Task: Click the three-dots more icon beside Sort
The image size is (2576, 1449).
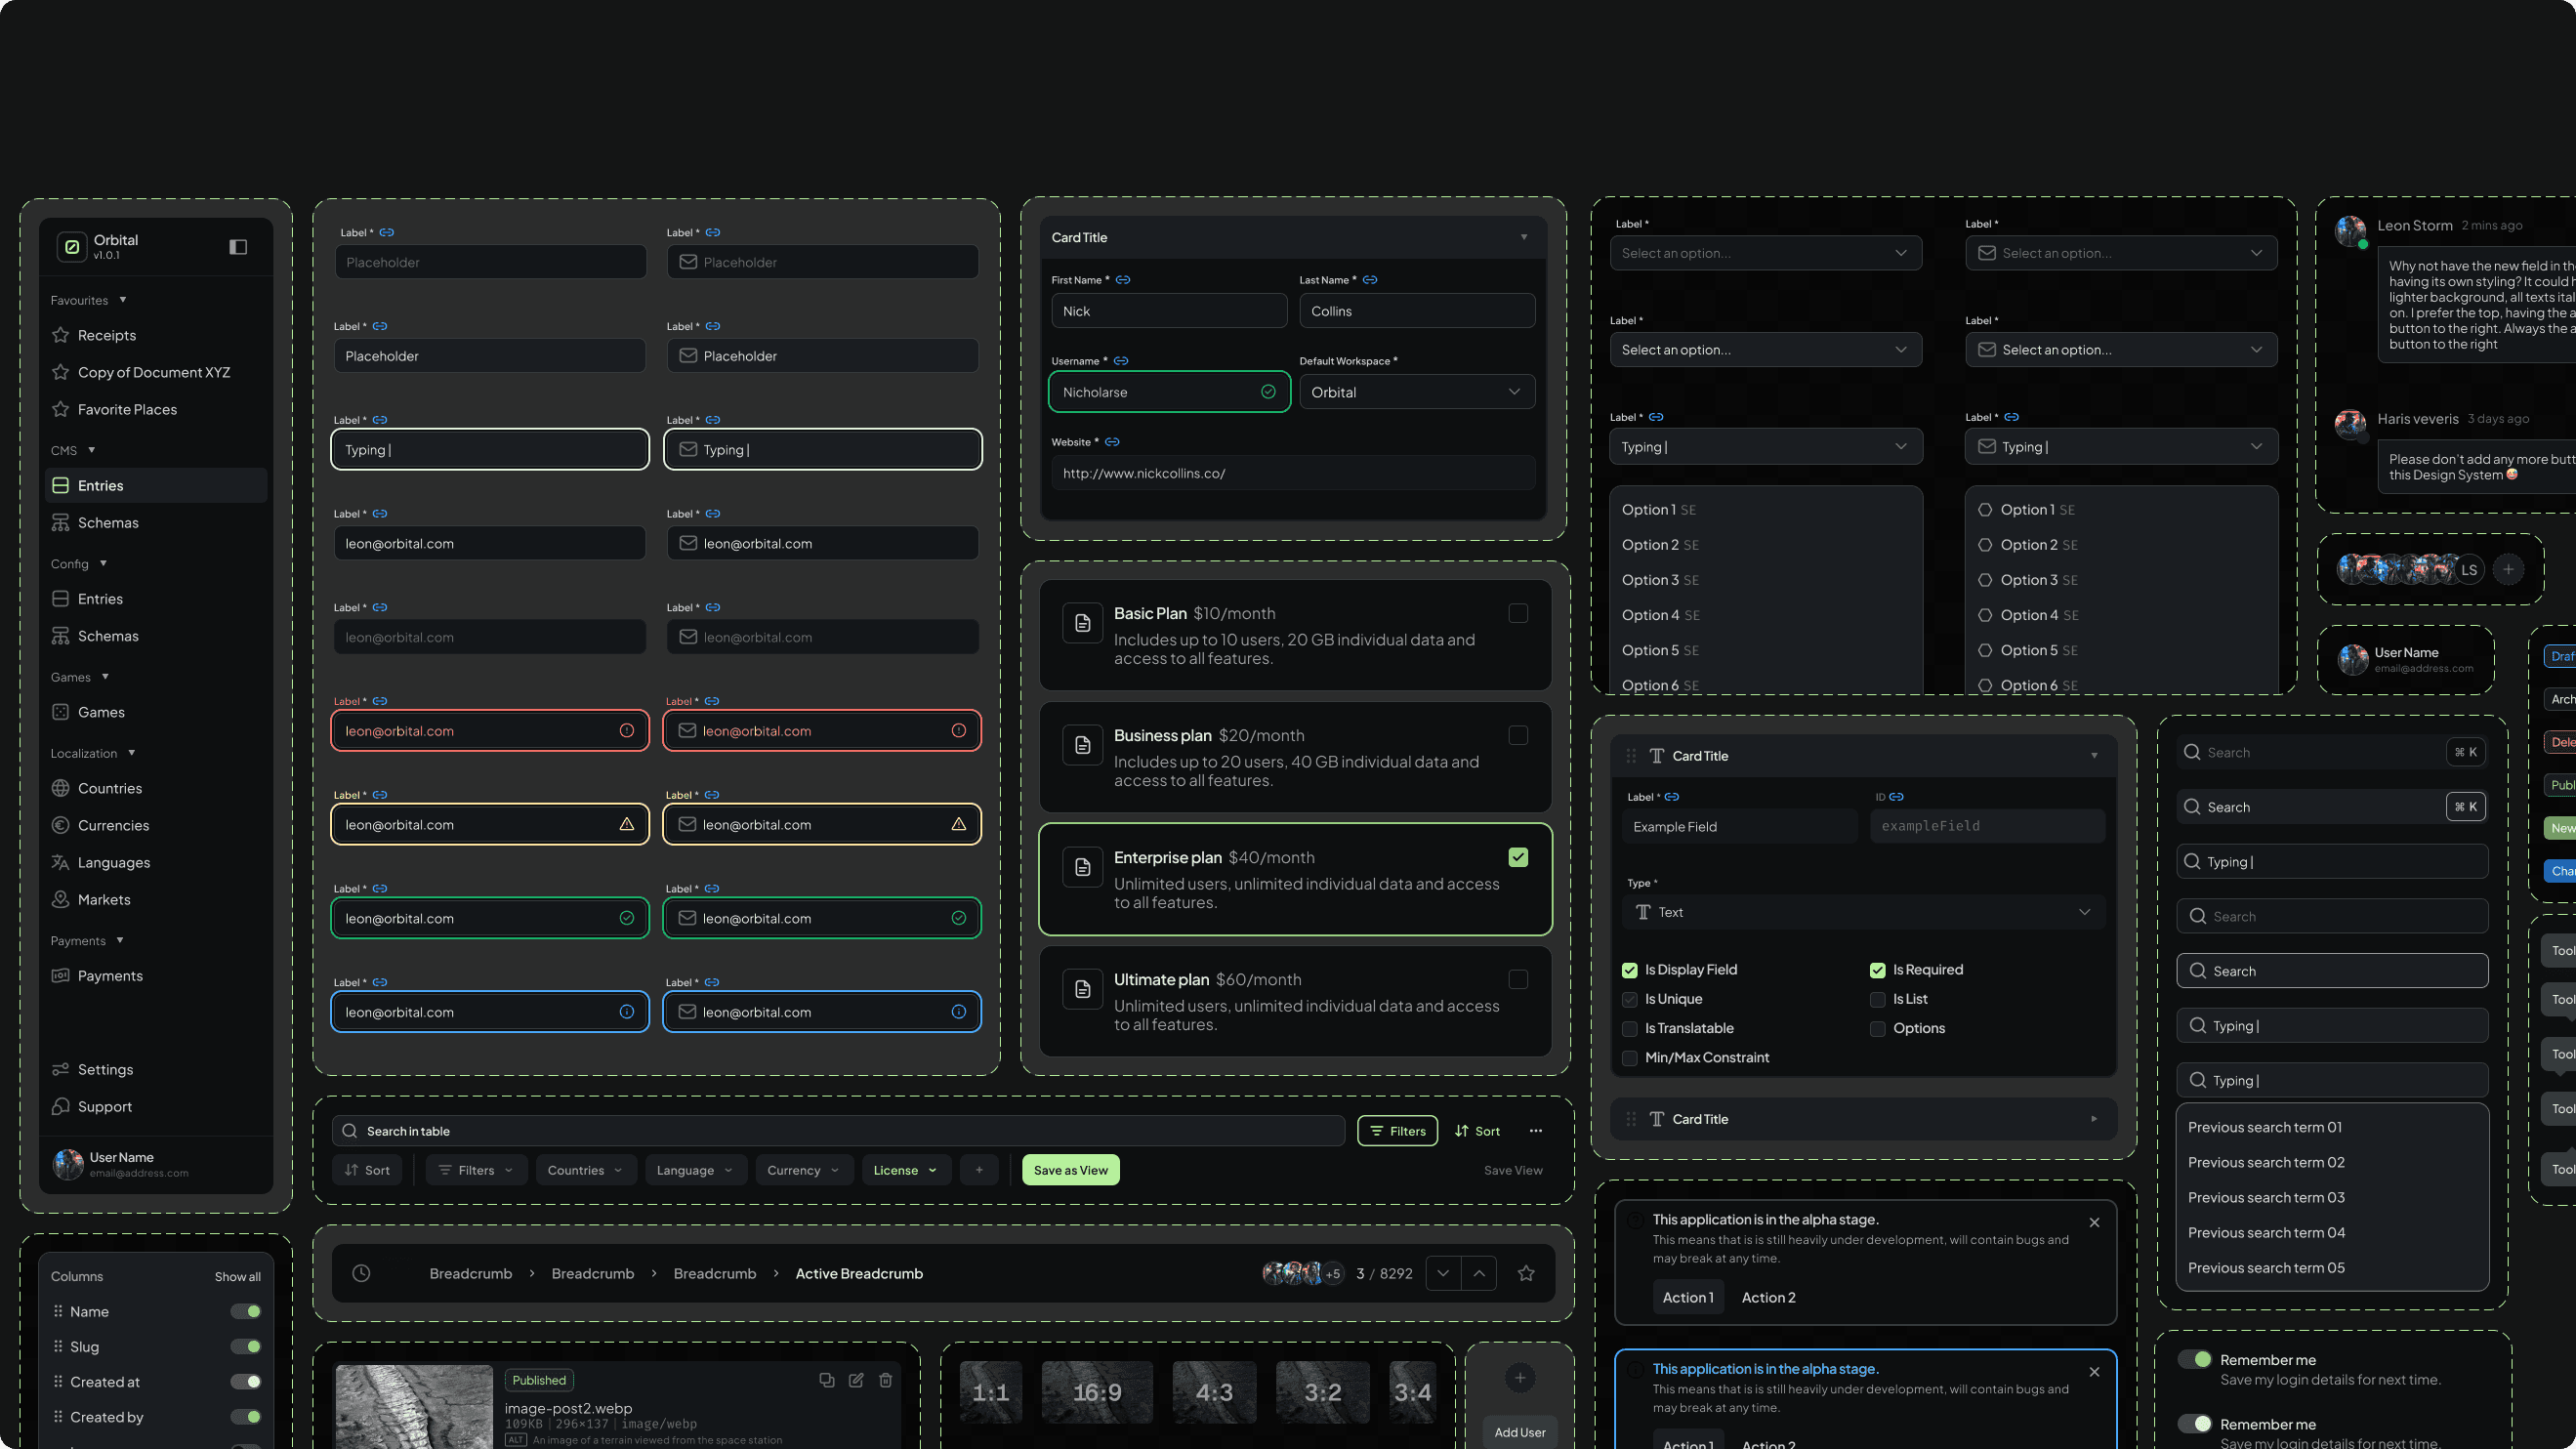Action: [1535, 1131]
